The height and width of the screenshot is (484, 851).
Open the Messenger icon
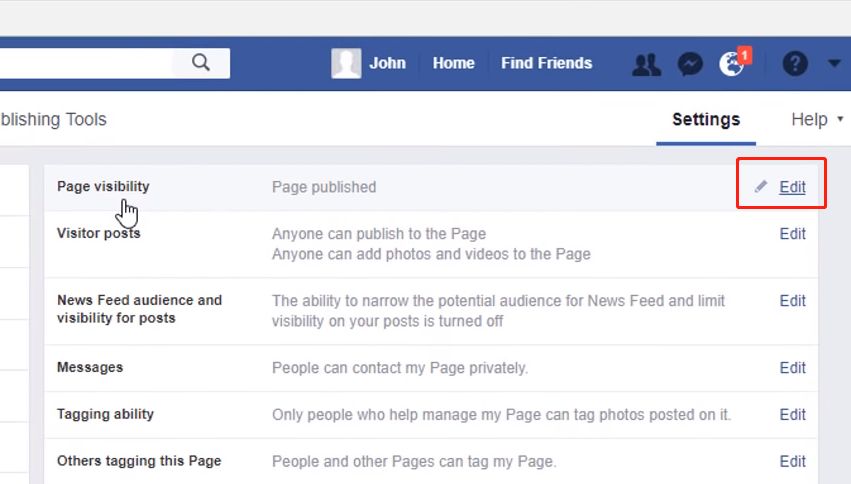(x=690, y=64)
